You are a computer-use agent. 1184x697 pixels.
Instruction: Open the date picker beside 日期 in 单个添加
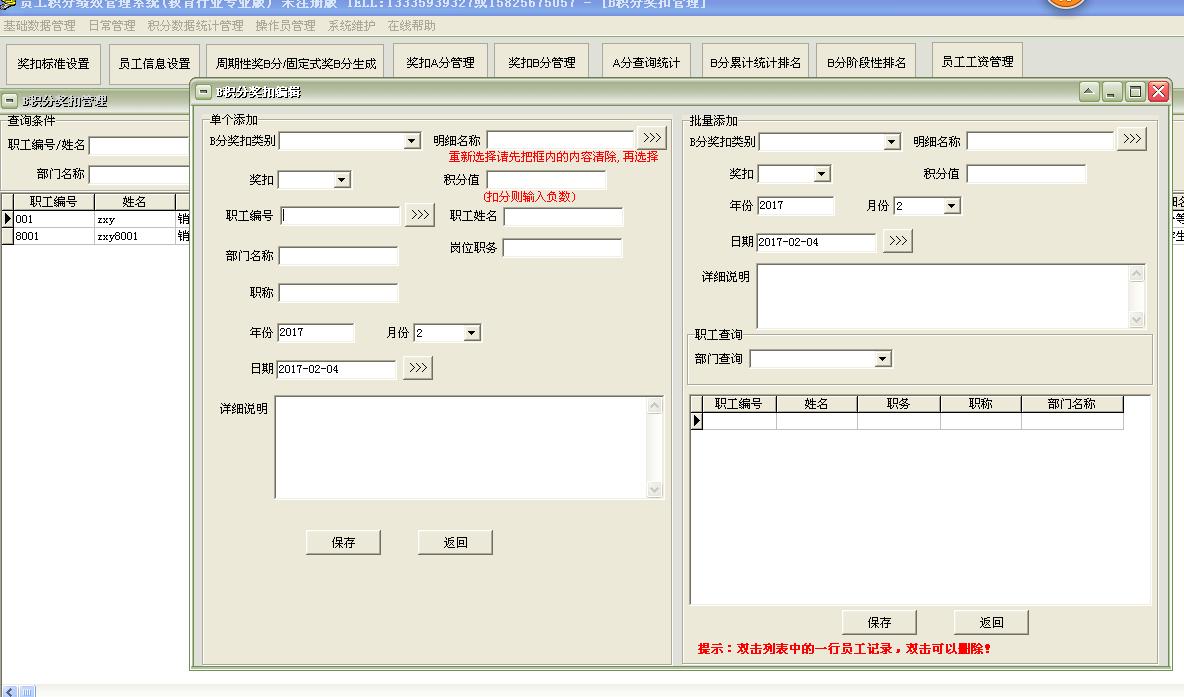(417, 367)
